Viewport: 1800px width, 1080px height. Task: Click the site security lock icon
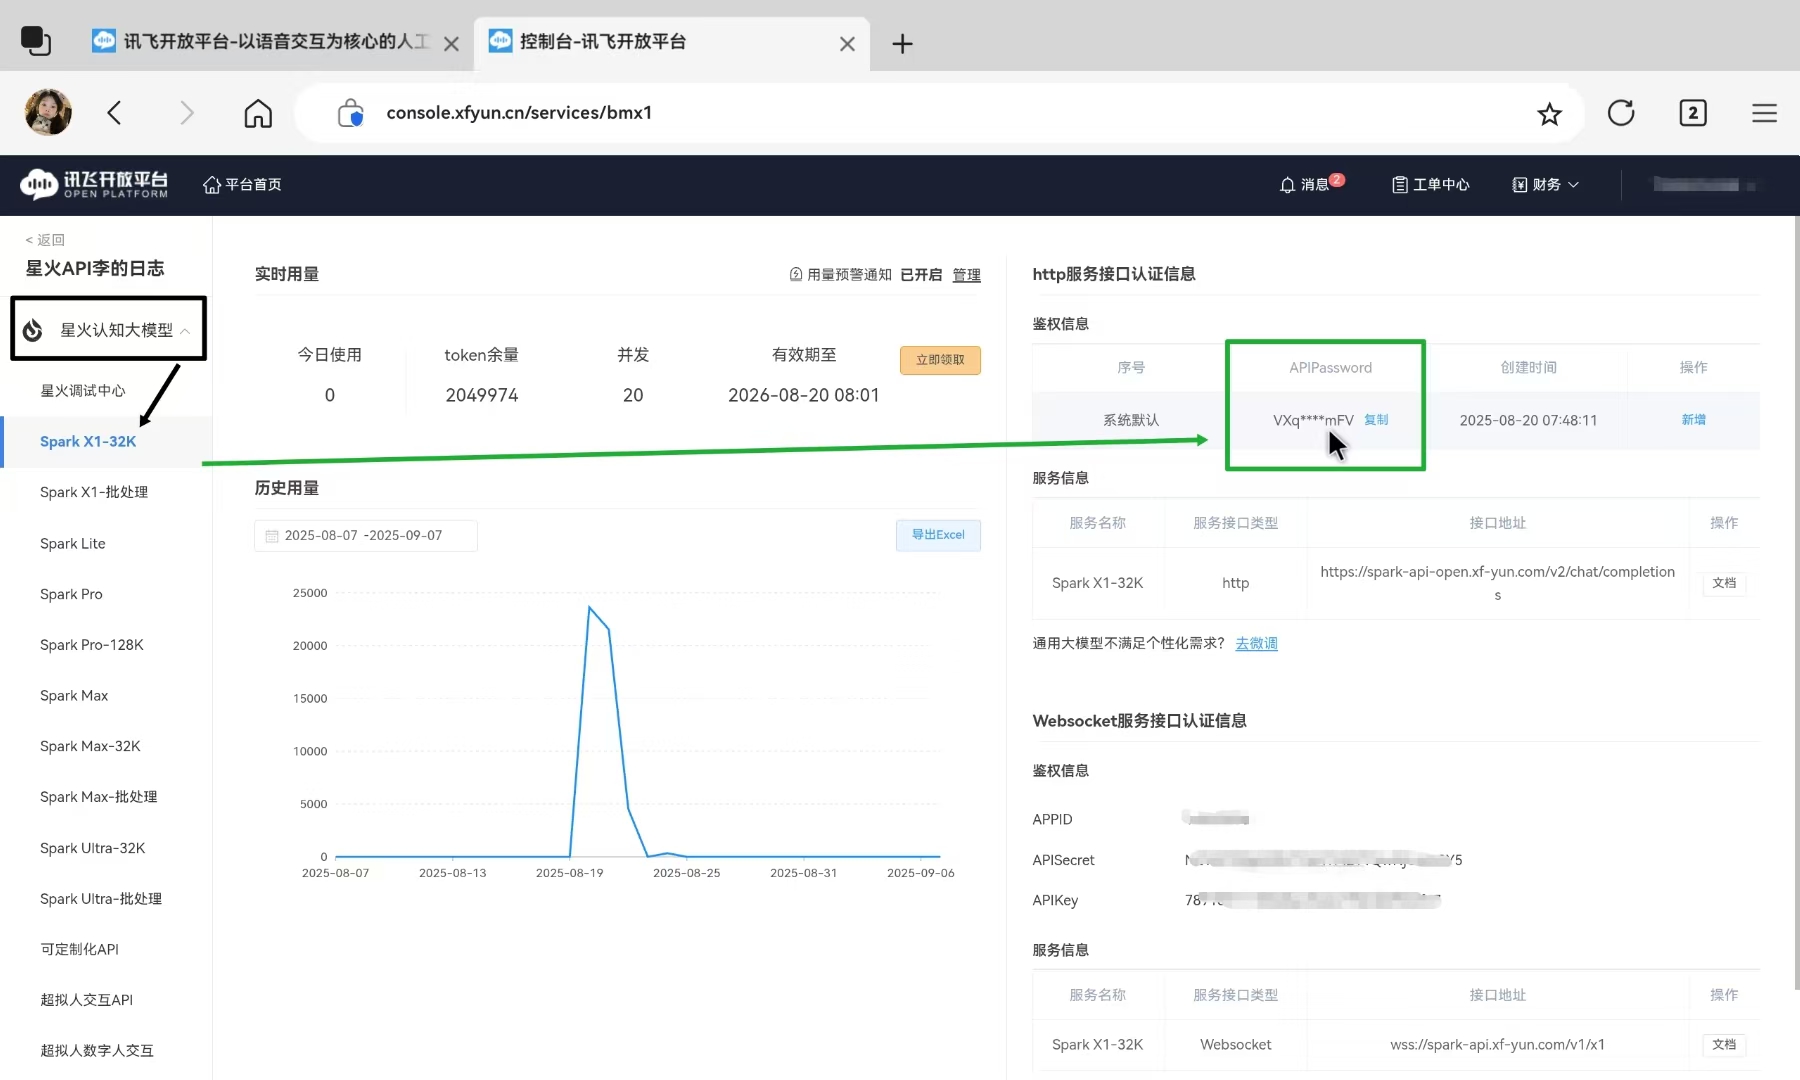point(350,113)
